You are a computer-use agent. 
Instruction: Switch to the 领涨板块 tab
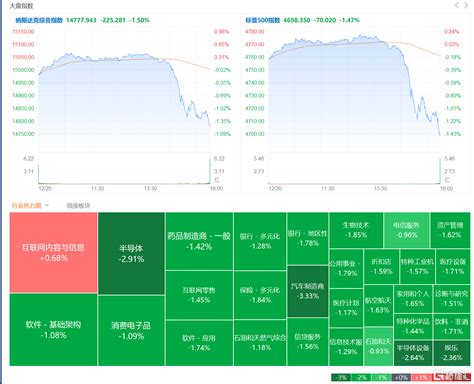coord(78,206)
